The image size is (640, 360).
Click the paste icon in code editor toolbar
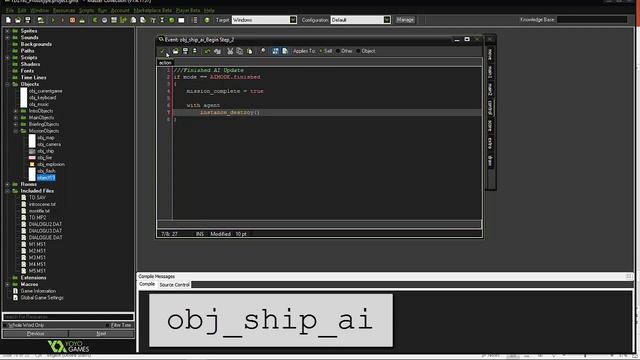[x=249, y=51]
